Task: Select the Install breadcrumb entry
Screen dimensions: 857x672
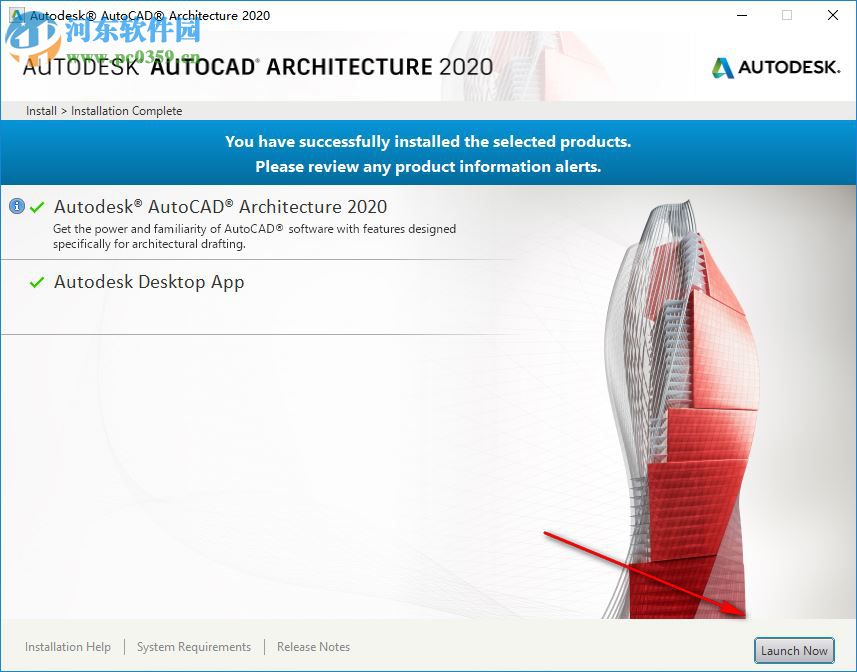Action: [x=40, y=111]
